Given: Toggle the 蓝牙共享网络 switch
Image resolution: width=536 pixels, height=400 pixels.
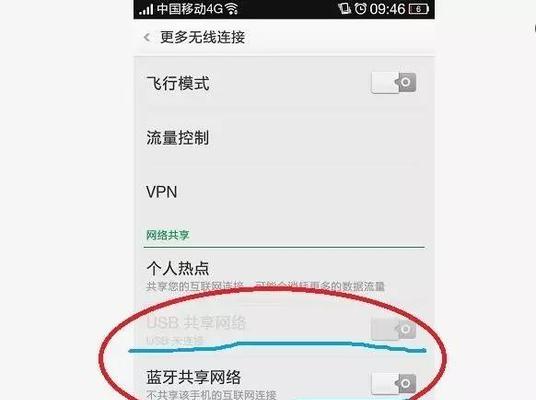Looking at the screenshot, I should [x=393, y=384].
